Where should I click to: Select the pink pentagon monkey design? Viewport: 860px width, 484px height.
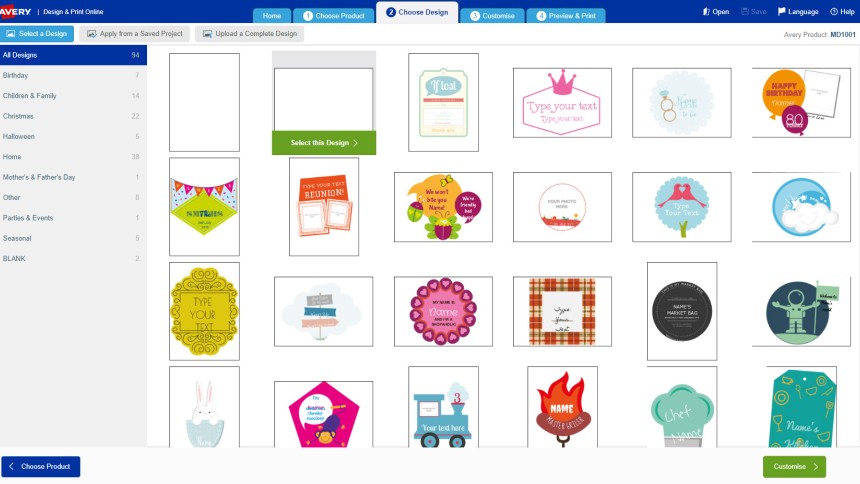pos(324,414)
